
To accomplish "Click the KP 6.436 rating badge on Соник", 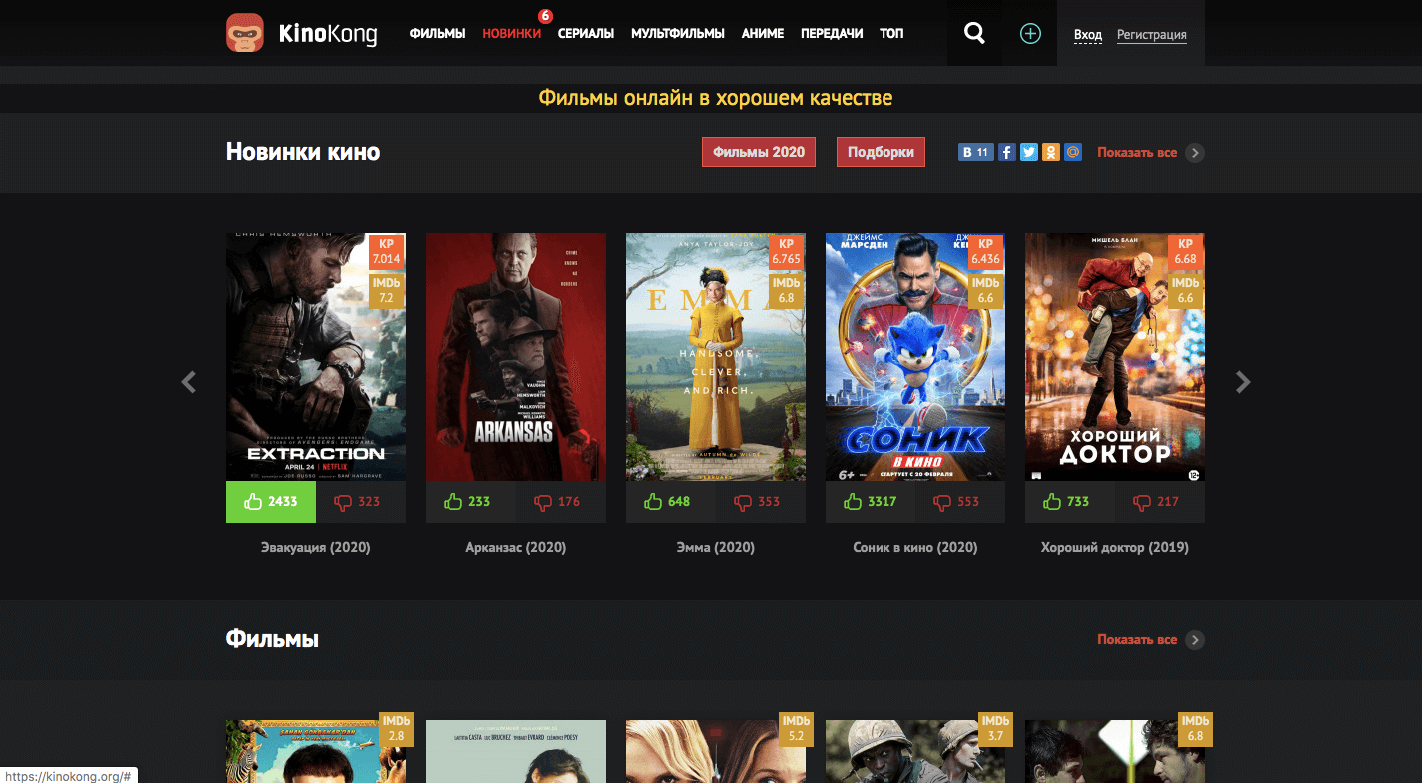I will coord(985,251).
